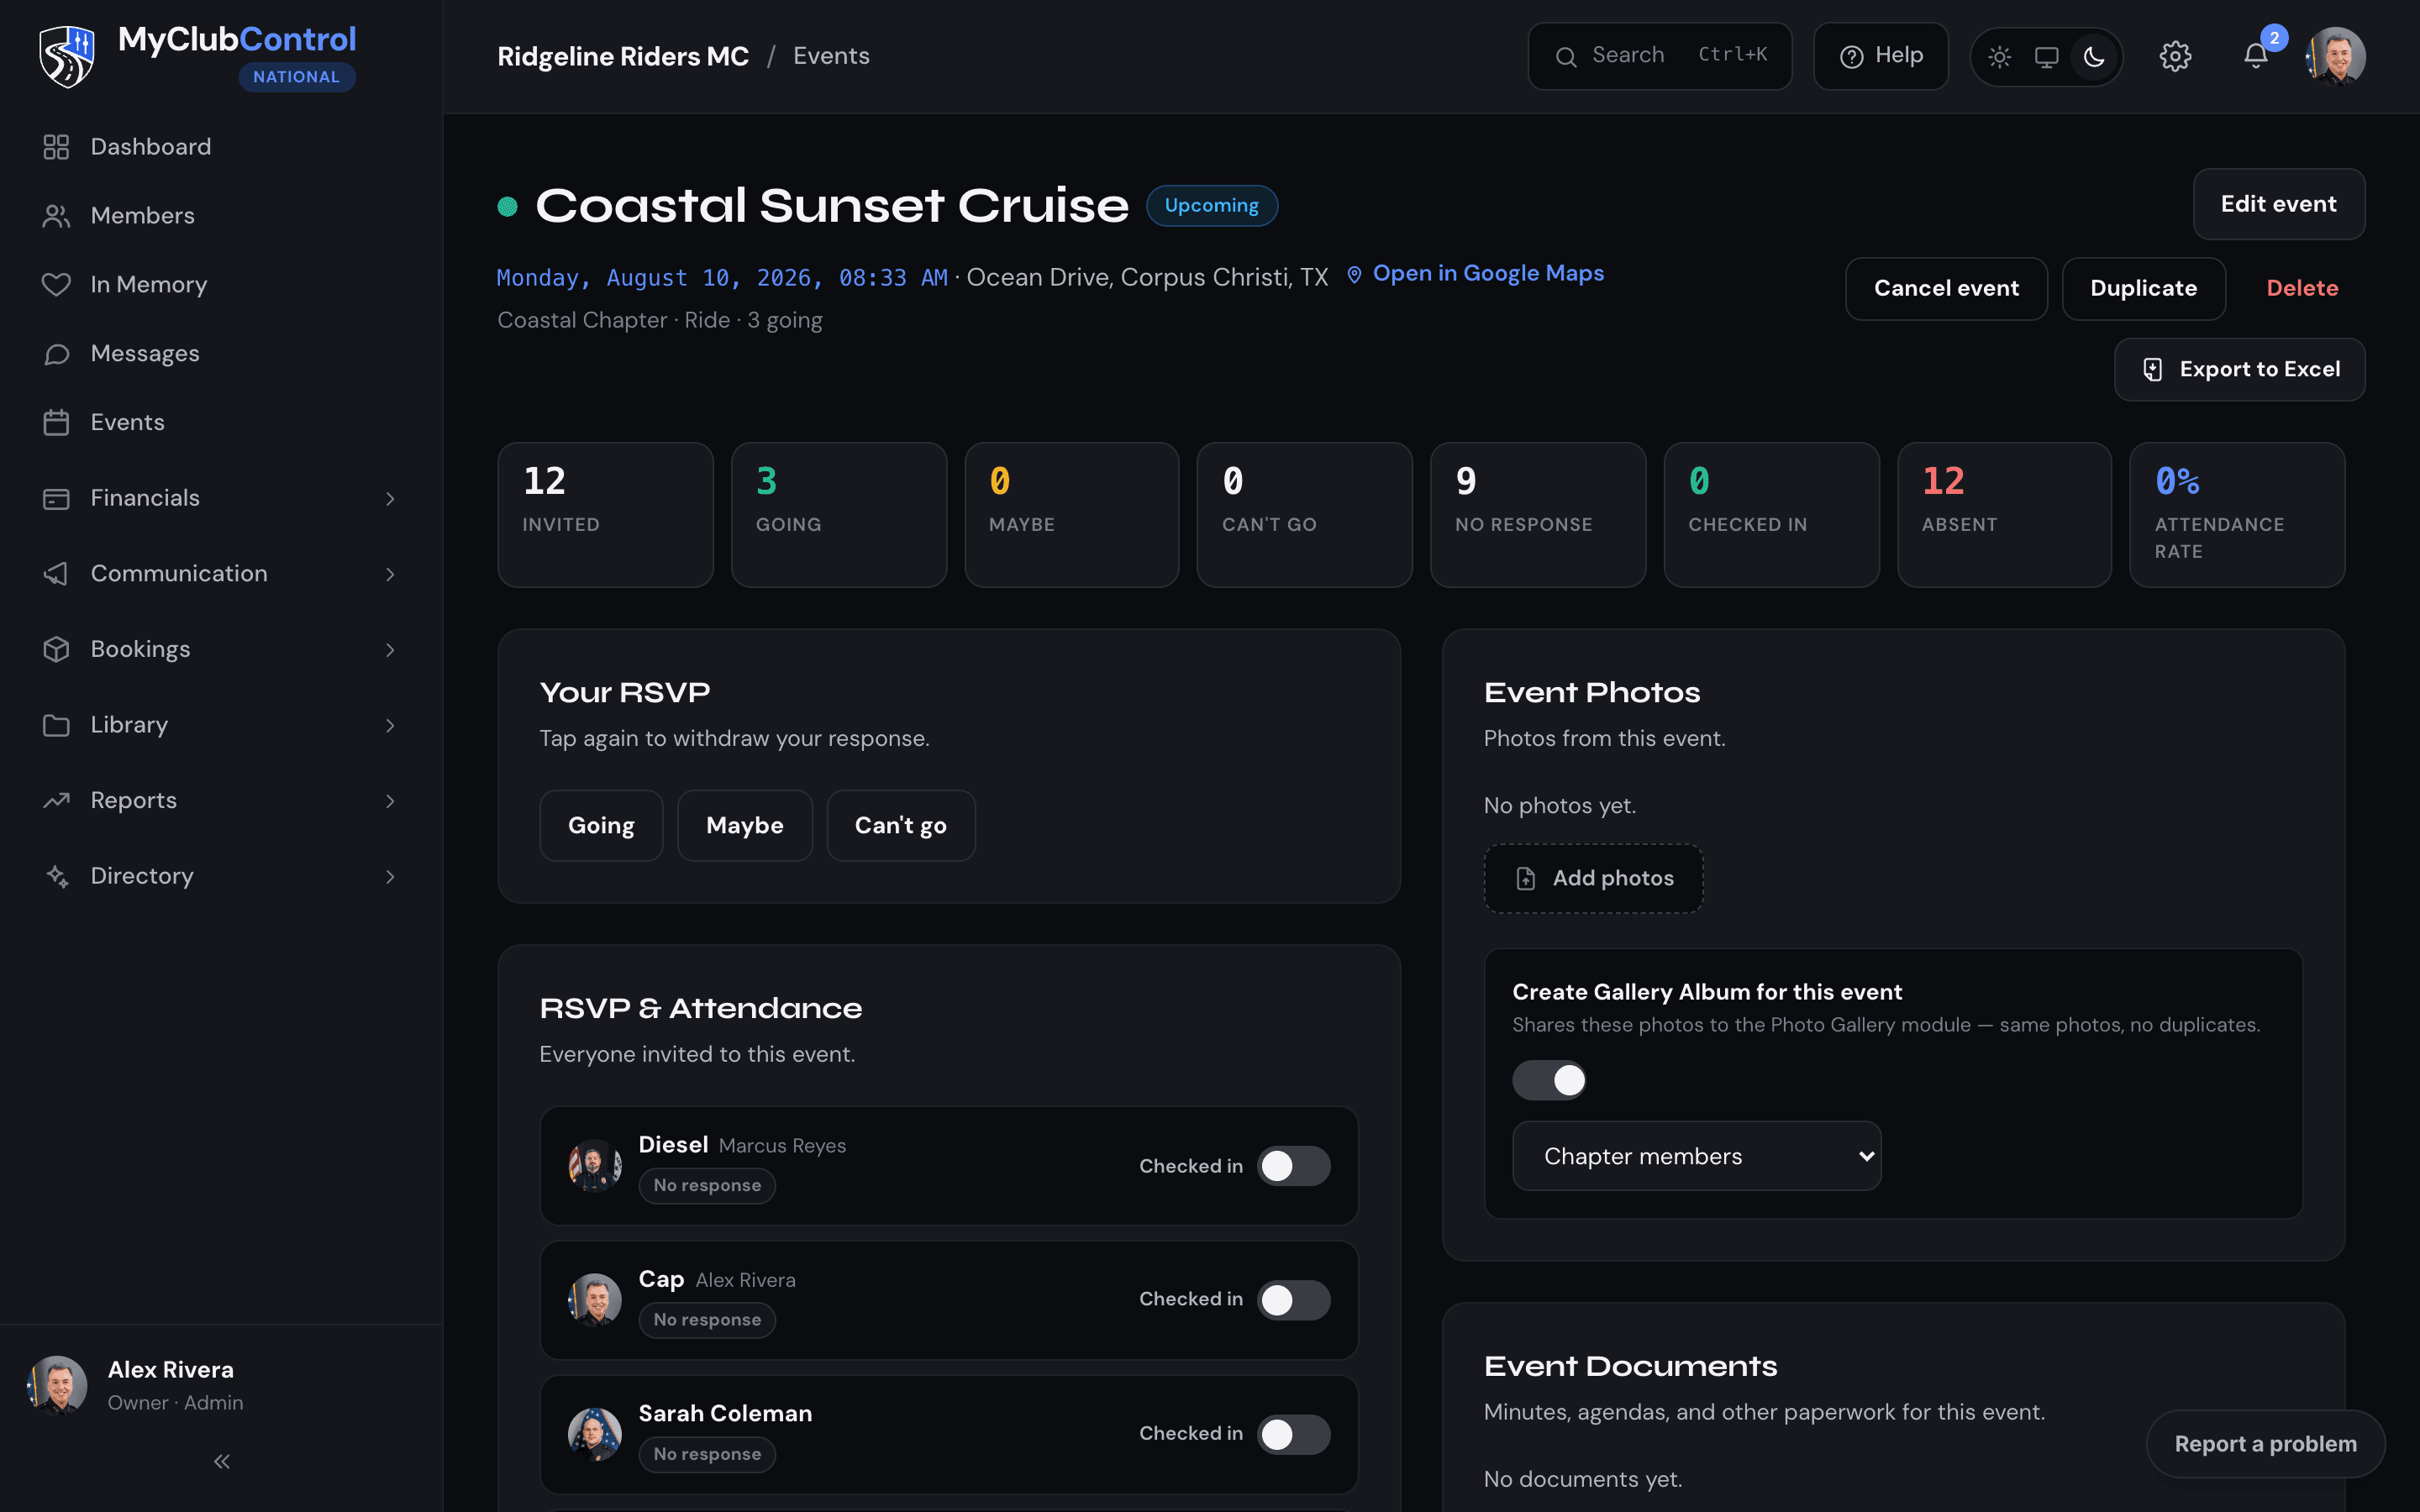Image resolution: width=2420 pixels, height=1512 pixels.
Task: Click Events breadcrumb in header
Action: 831,56
